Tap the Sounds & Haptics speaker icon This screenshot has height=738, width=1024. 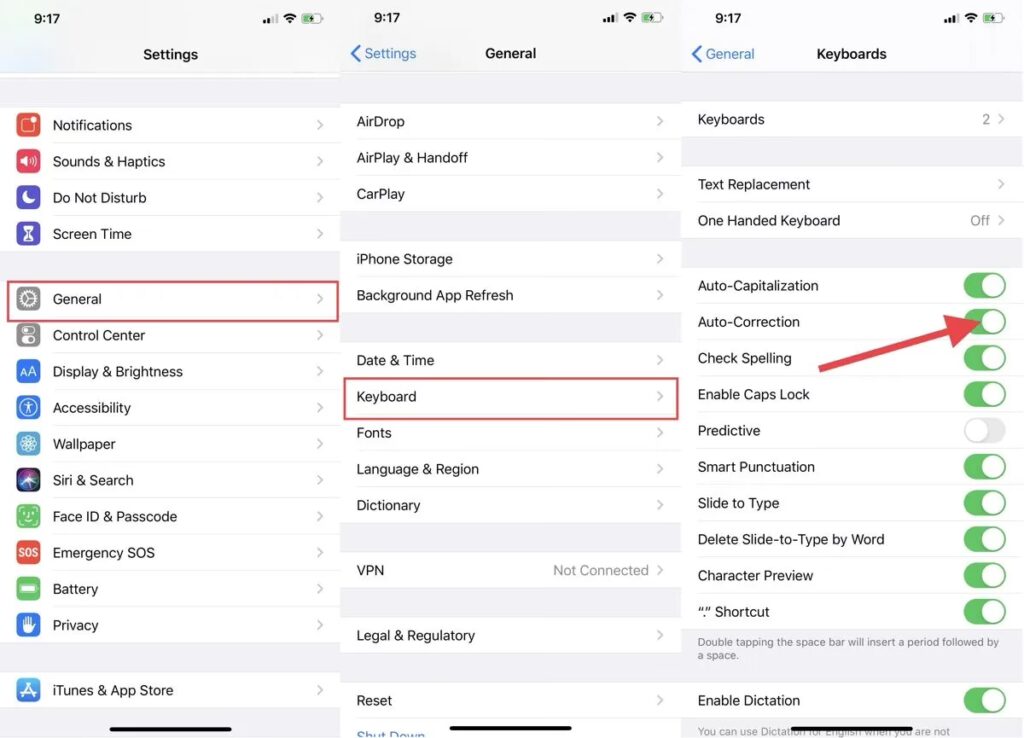28,161
